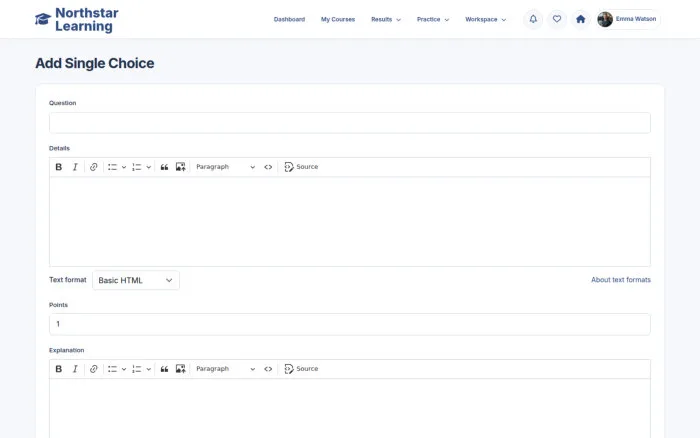
Task: Open Paragraph dropdown in the Explanation editor
Action: pyautogui.click(x=225, y=369)
